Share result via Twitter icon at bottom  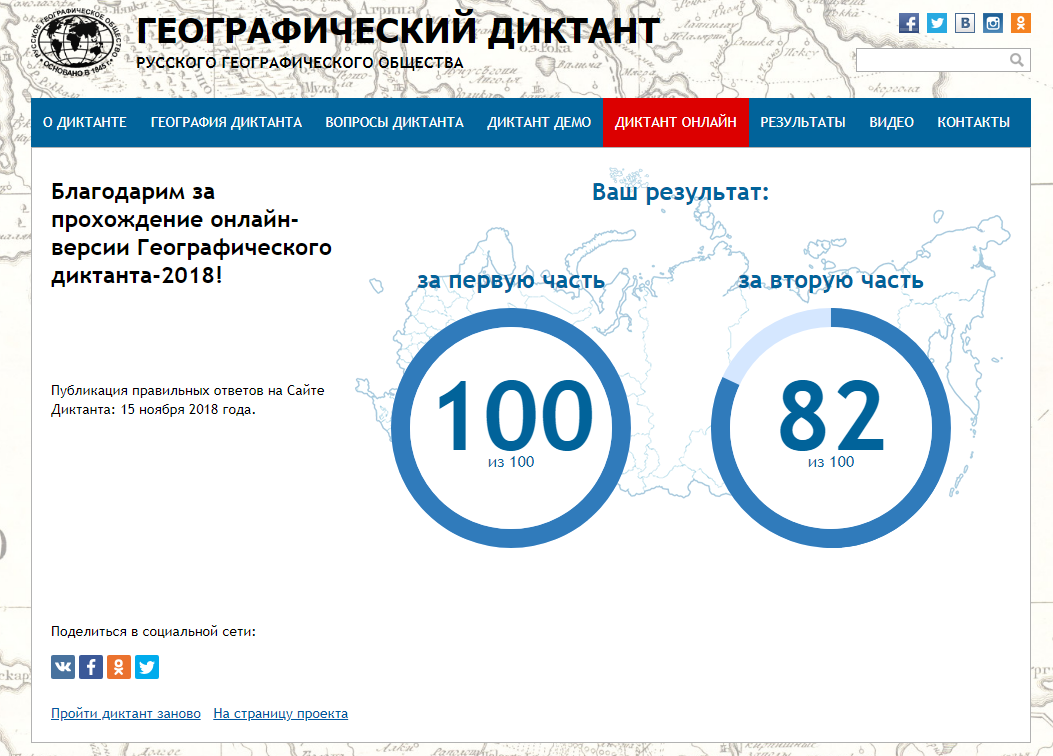(x=147, y=667)
